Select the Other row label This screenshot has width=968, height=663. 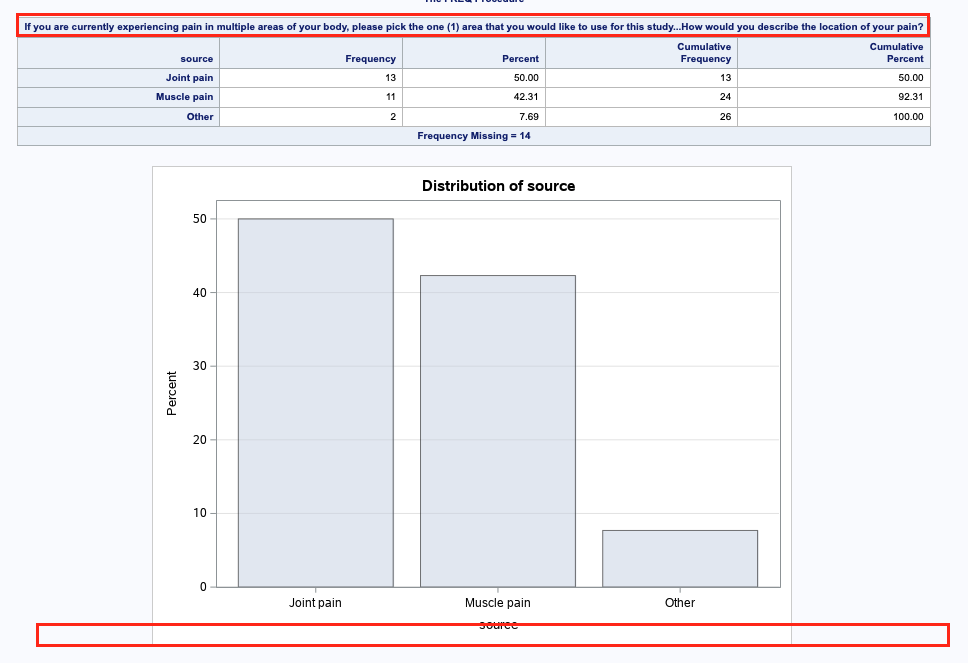(198, 116)
